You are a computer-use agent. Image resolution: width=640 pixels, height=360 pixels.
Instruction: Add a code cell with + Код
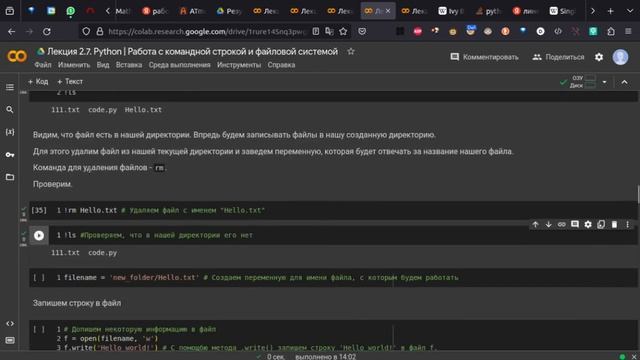click(x=38, y=82)
